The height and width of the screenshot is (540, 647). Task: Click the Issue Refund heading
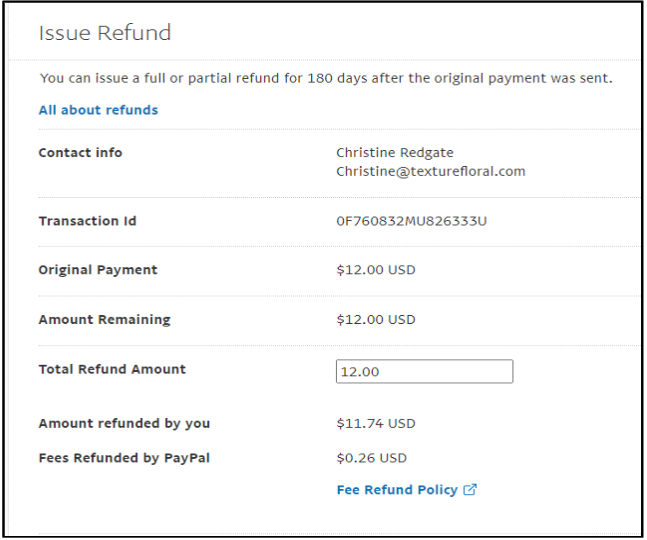pos(104,33)
